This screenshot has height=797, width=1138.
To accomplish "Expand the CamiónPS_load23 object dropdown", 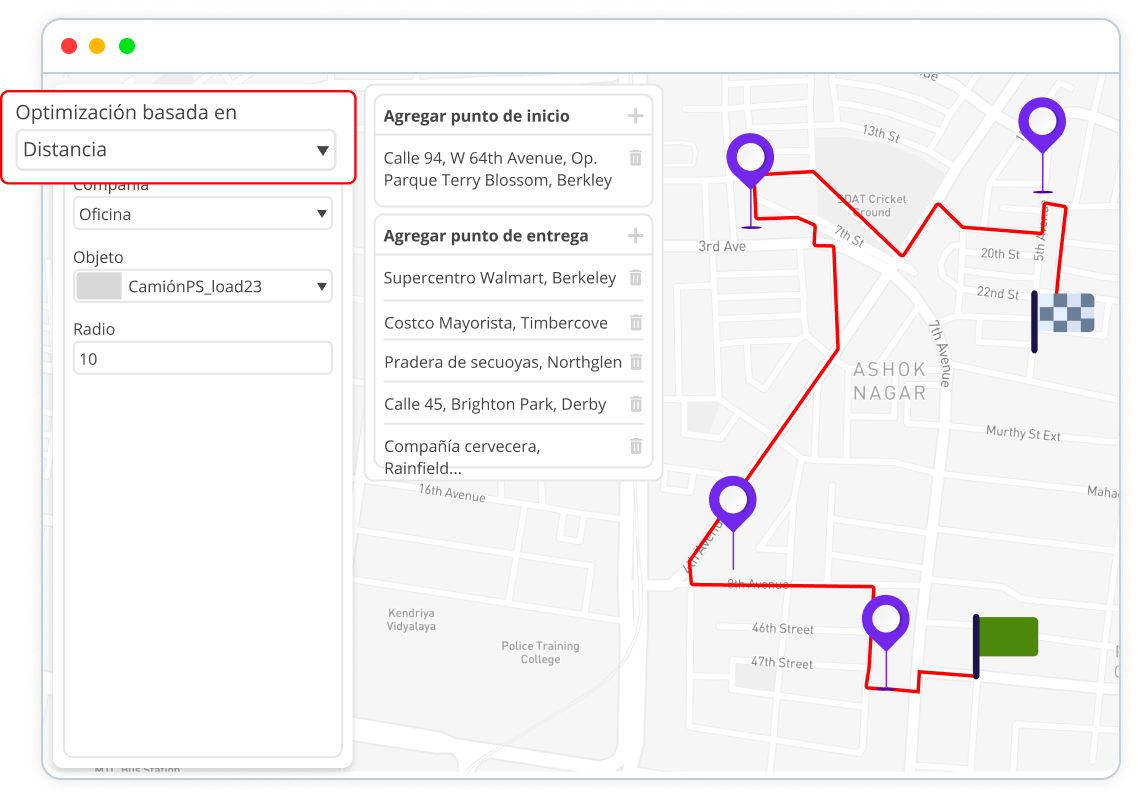I will (x=202, y=286).
